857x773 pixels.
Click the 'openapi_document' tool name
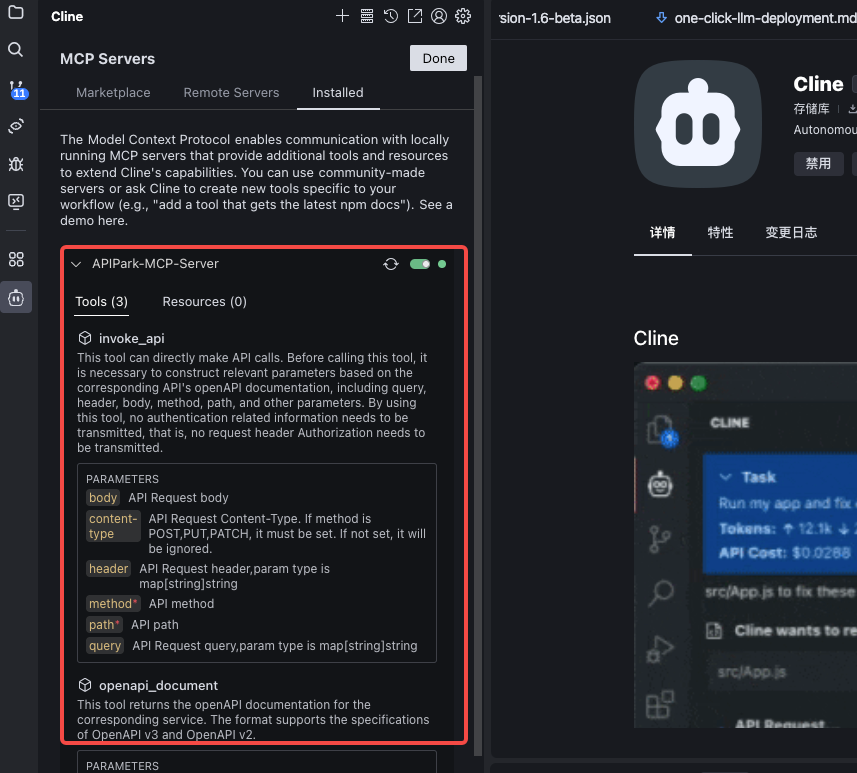tap(159, 686)
